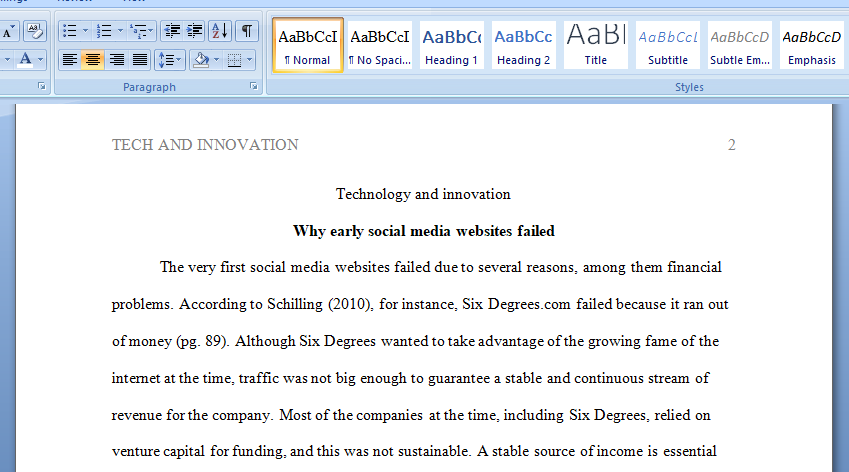
Task: Apply bullet list formatting
Action: (69, 31)
